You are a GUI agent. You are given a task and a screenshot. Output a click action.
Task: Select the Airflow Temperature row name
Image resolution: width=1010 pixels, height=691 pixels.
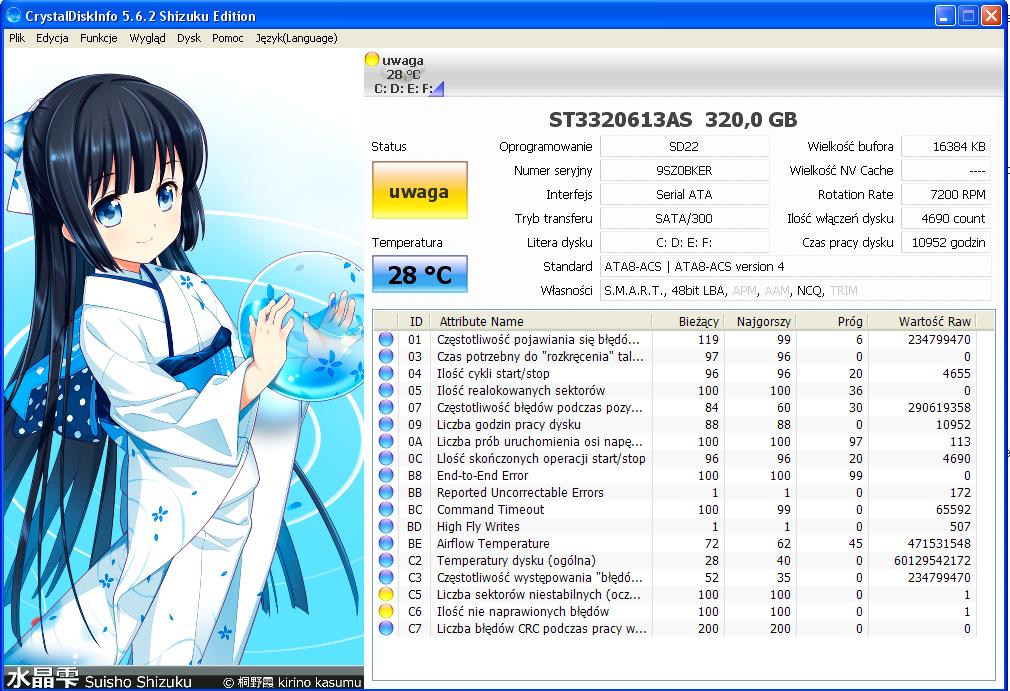point(493,544)
